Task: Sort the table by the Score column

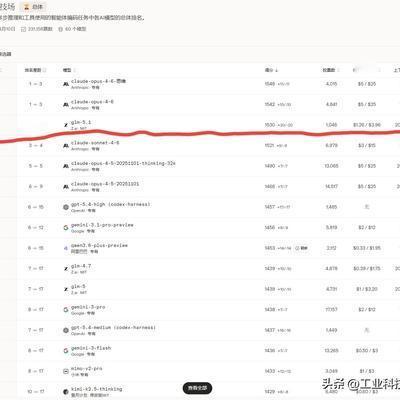Action: (271, 70)
